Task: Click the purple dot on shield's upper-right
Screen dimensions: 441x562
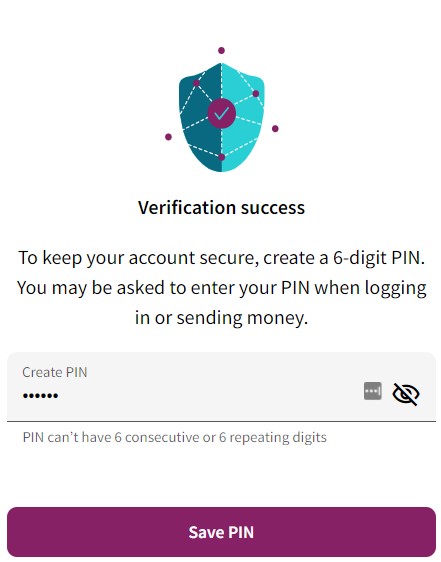Action: [255, 94]
